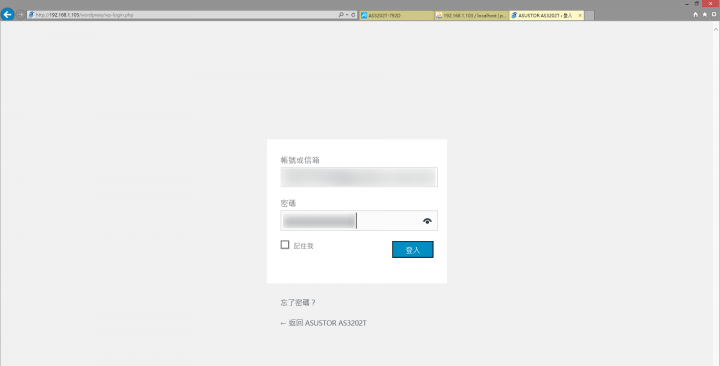Follow the 返回 ASUSTOR AS3202T link
This screenshot has height=366, width=720.
pyautogui.click(x=323, y=323)
